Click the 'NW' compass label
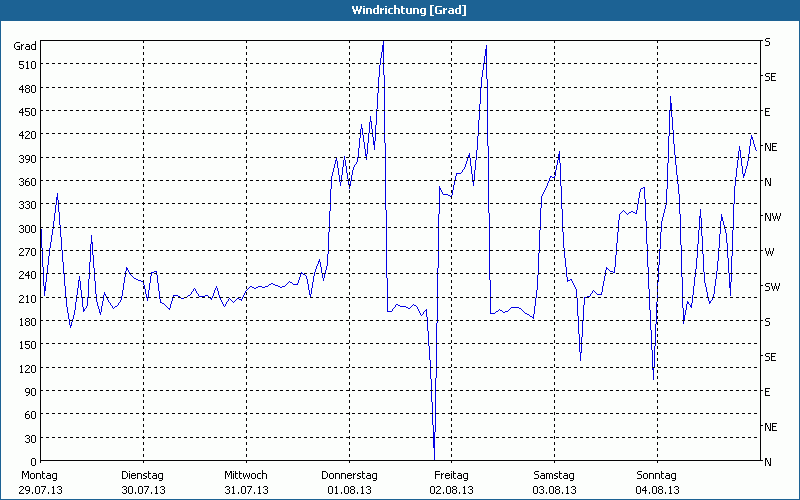 pos(772,217)
